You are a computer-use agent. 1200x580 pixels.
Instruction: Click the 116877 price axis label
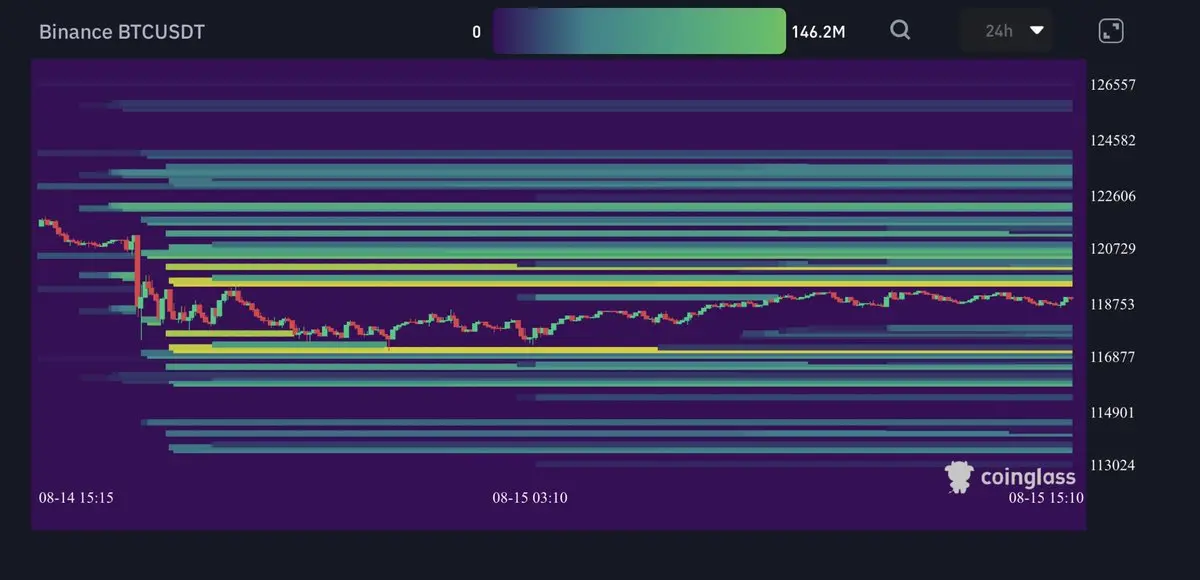[1113, 357]
